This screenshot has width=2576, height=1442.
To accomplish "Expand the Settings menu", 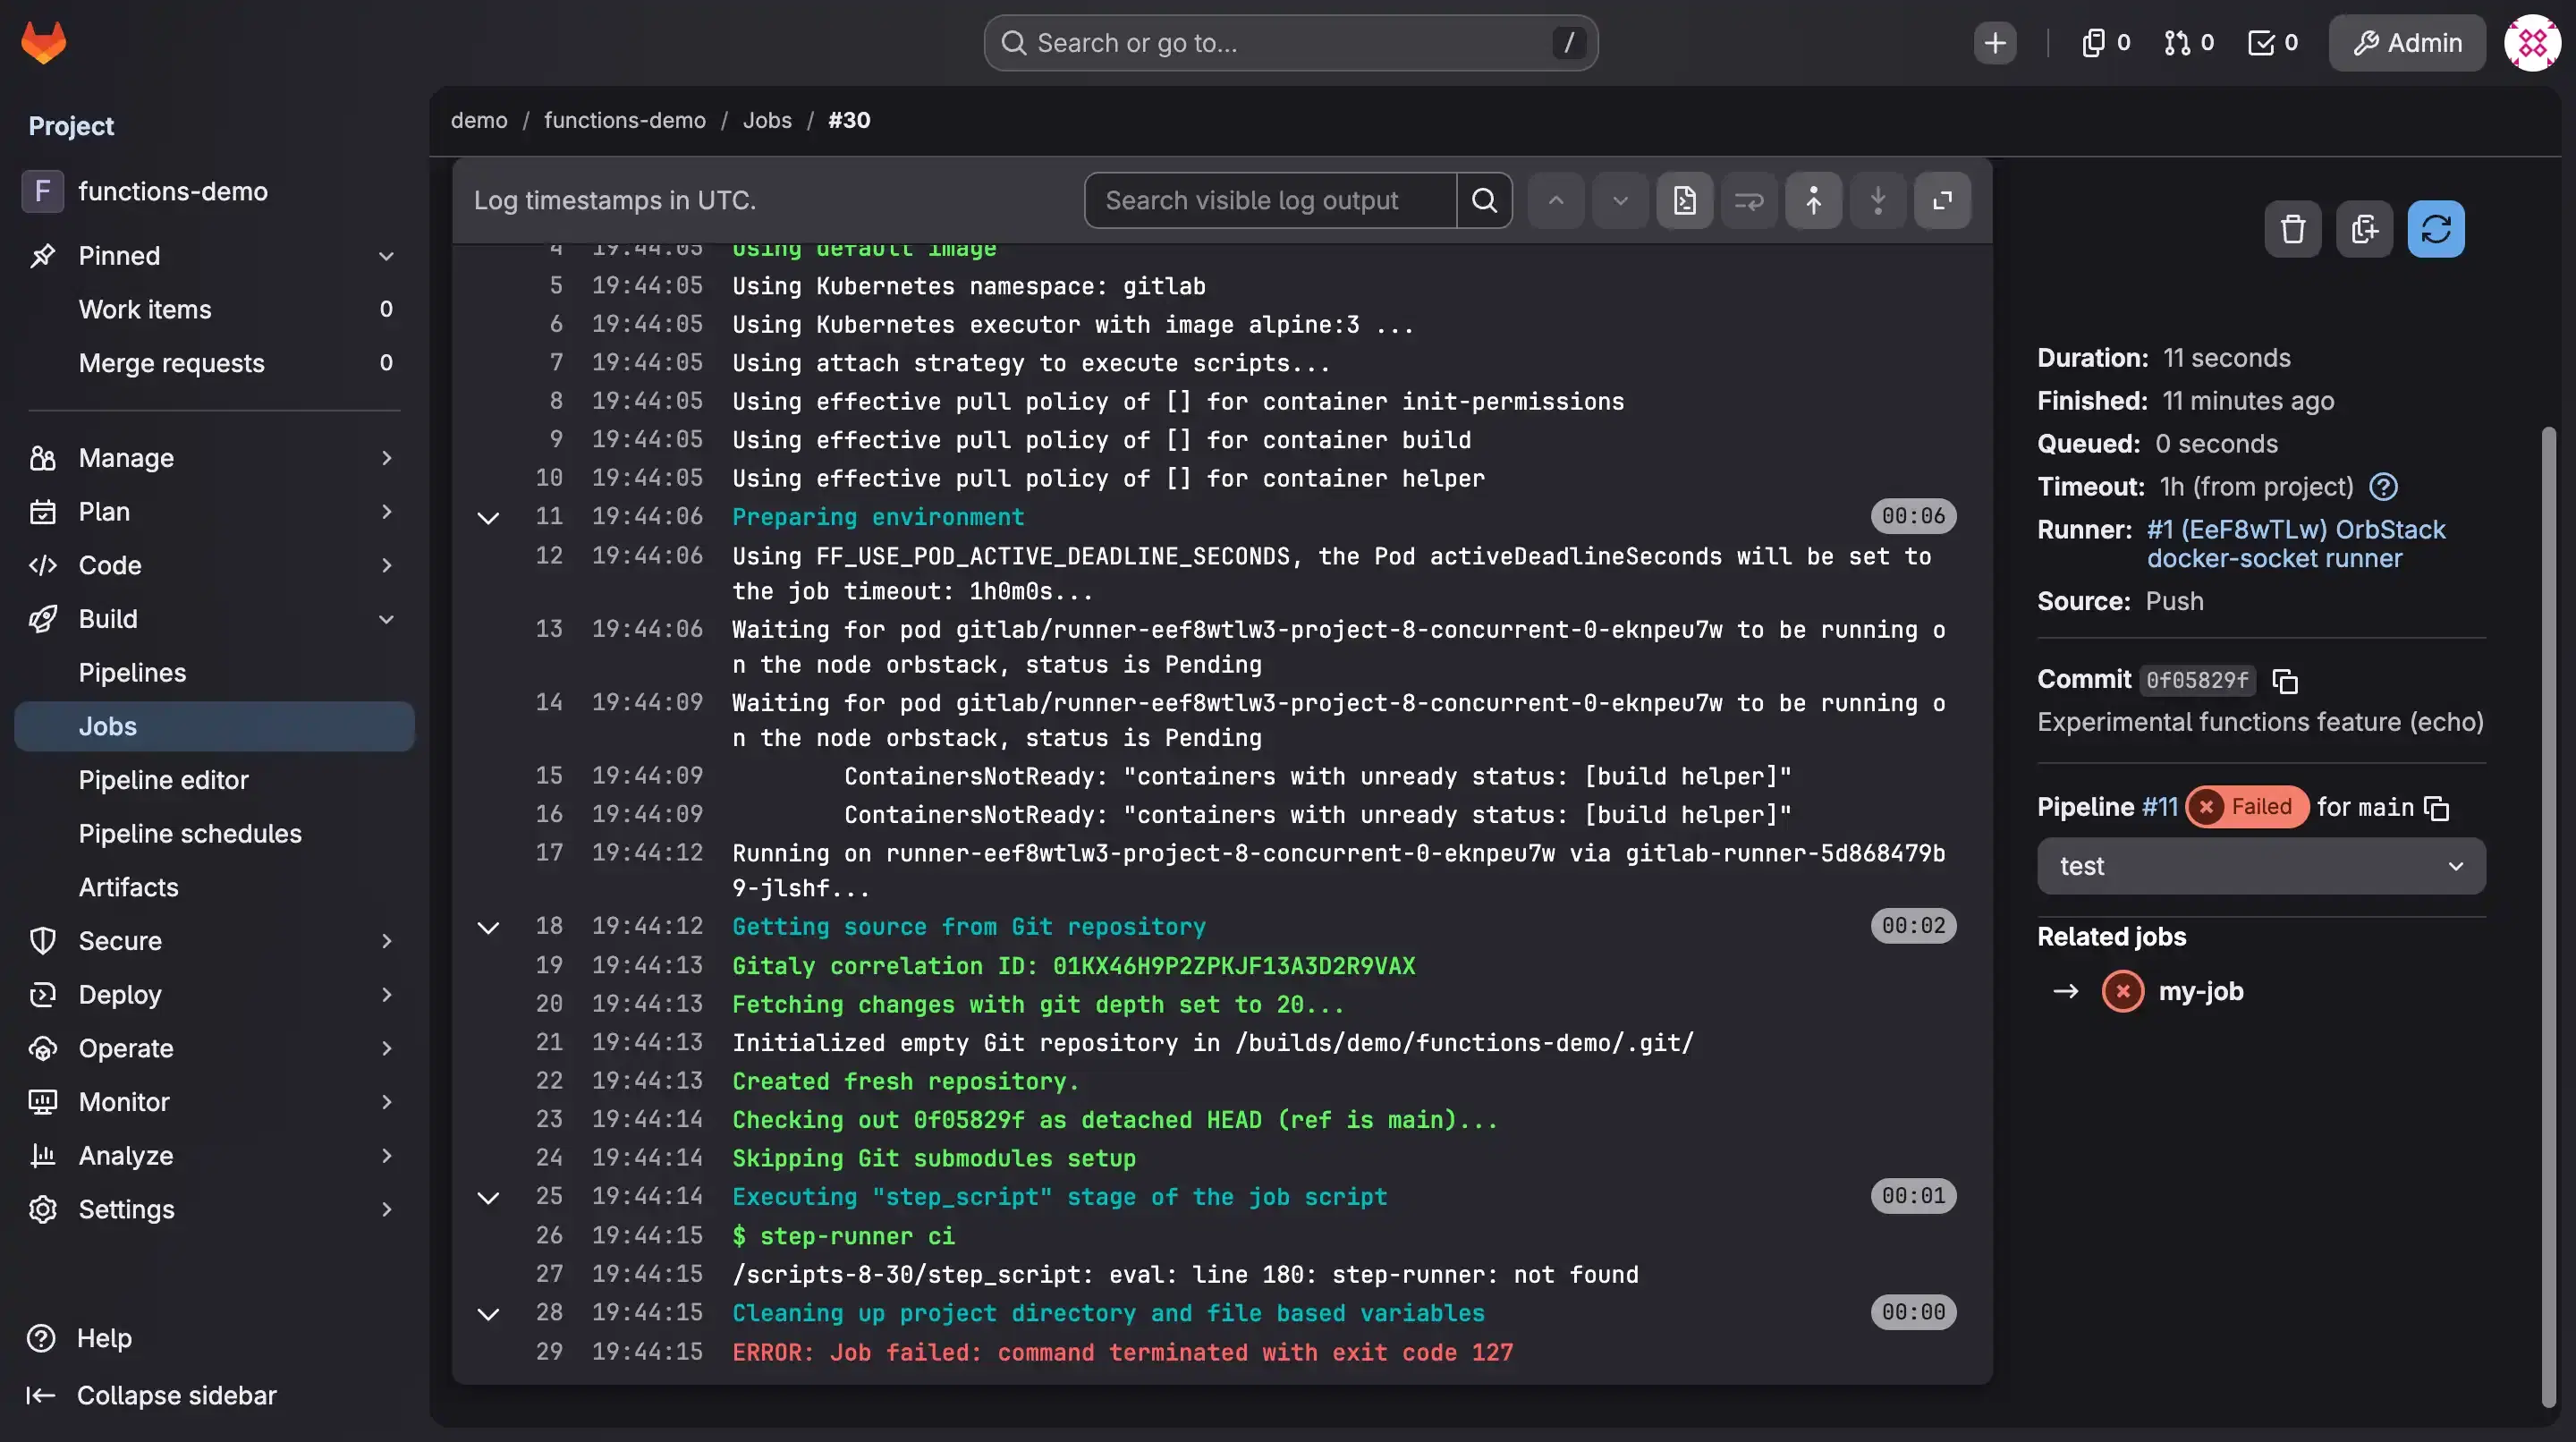I will (214, 1210).
